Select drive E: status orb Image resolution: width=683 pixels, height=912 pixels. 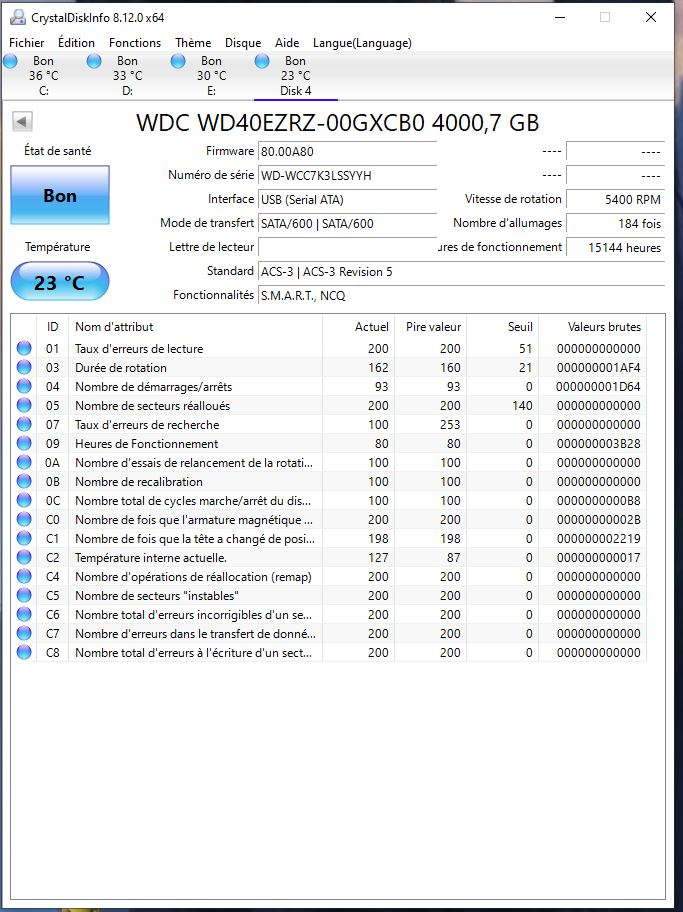point(179,62)
